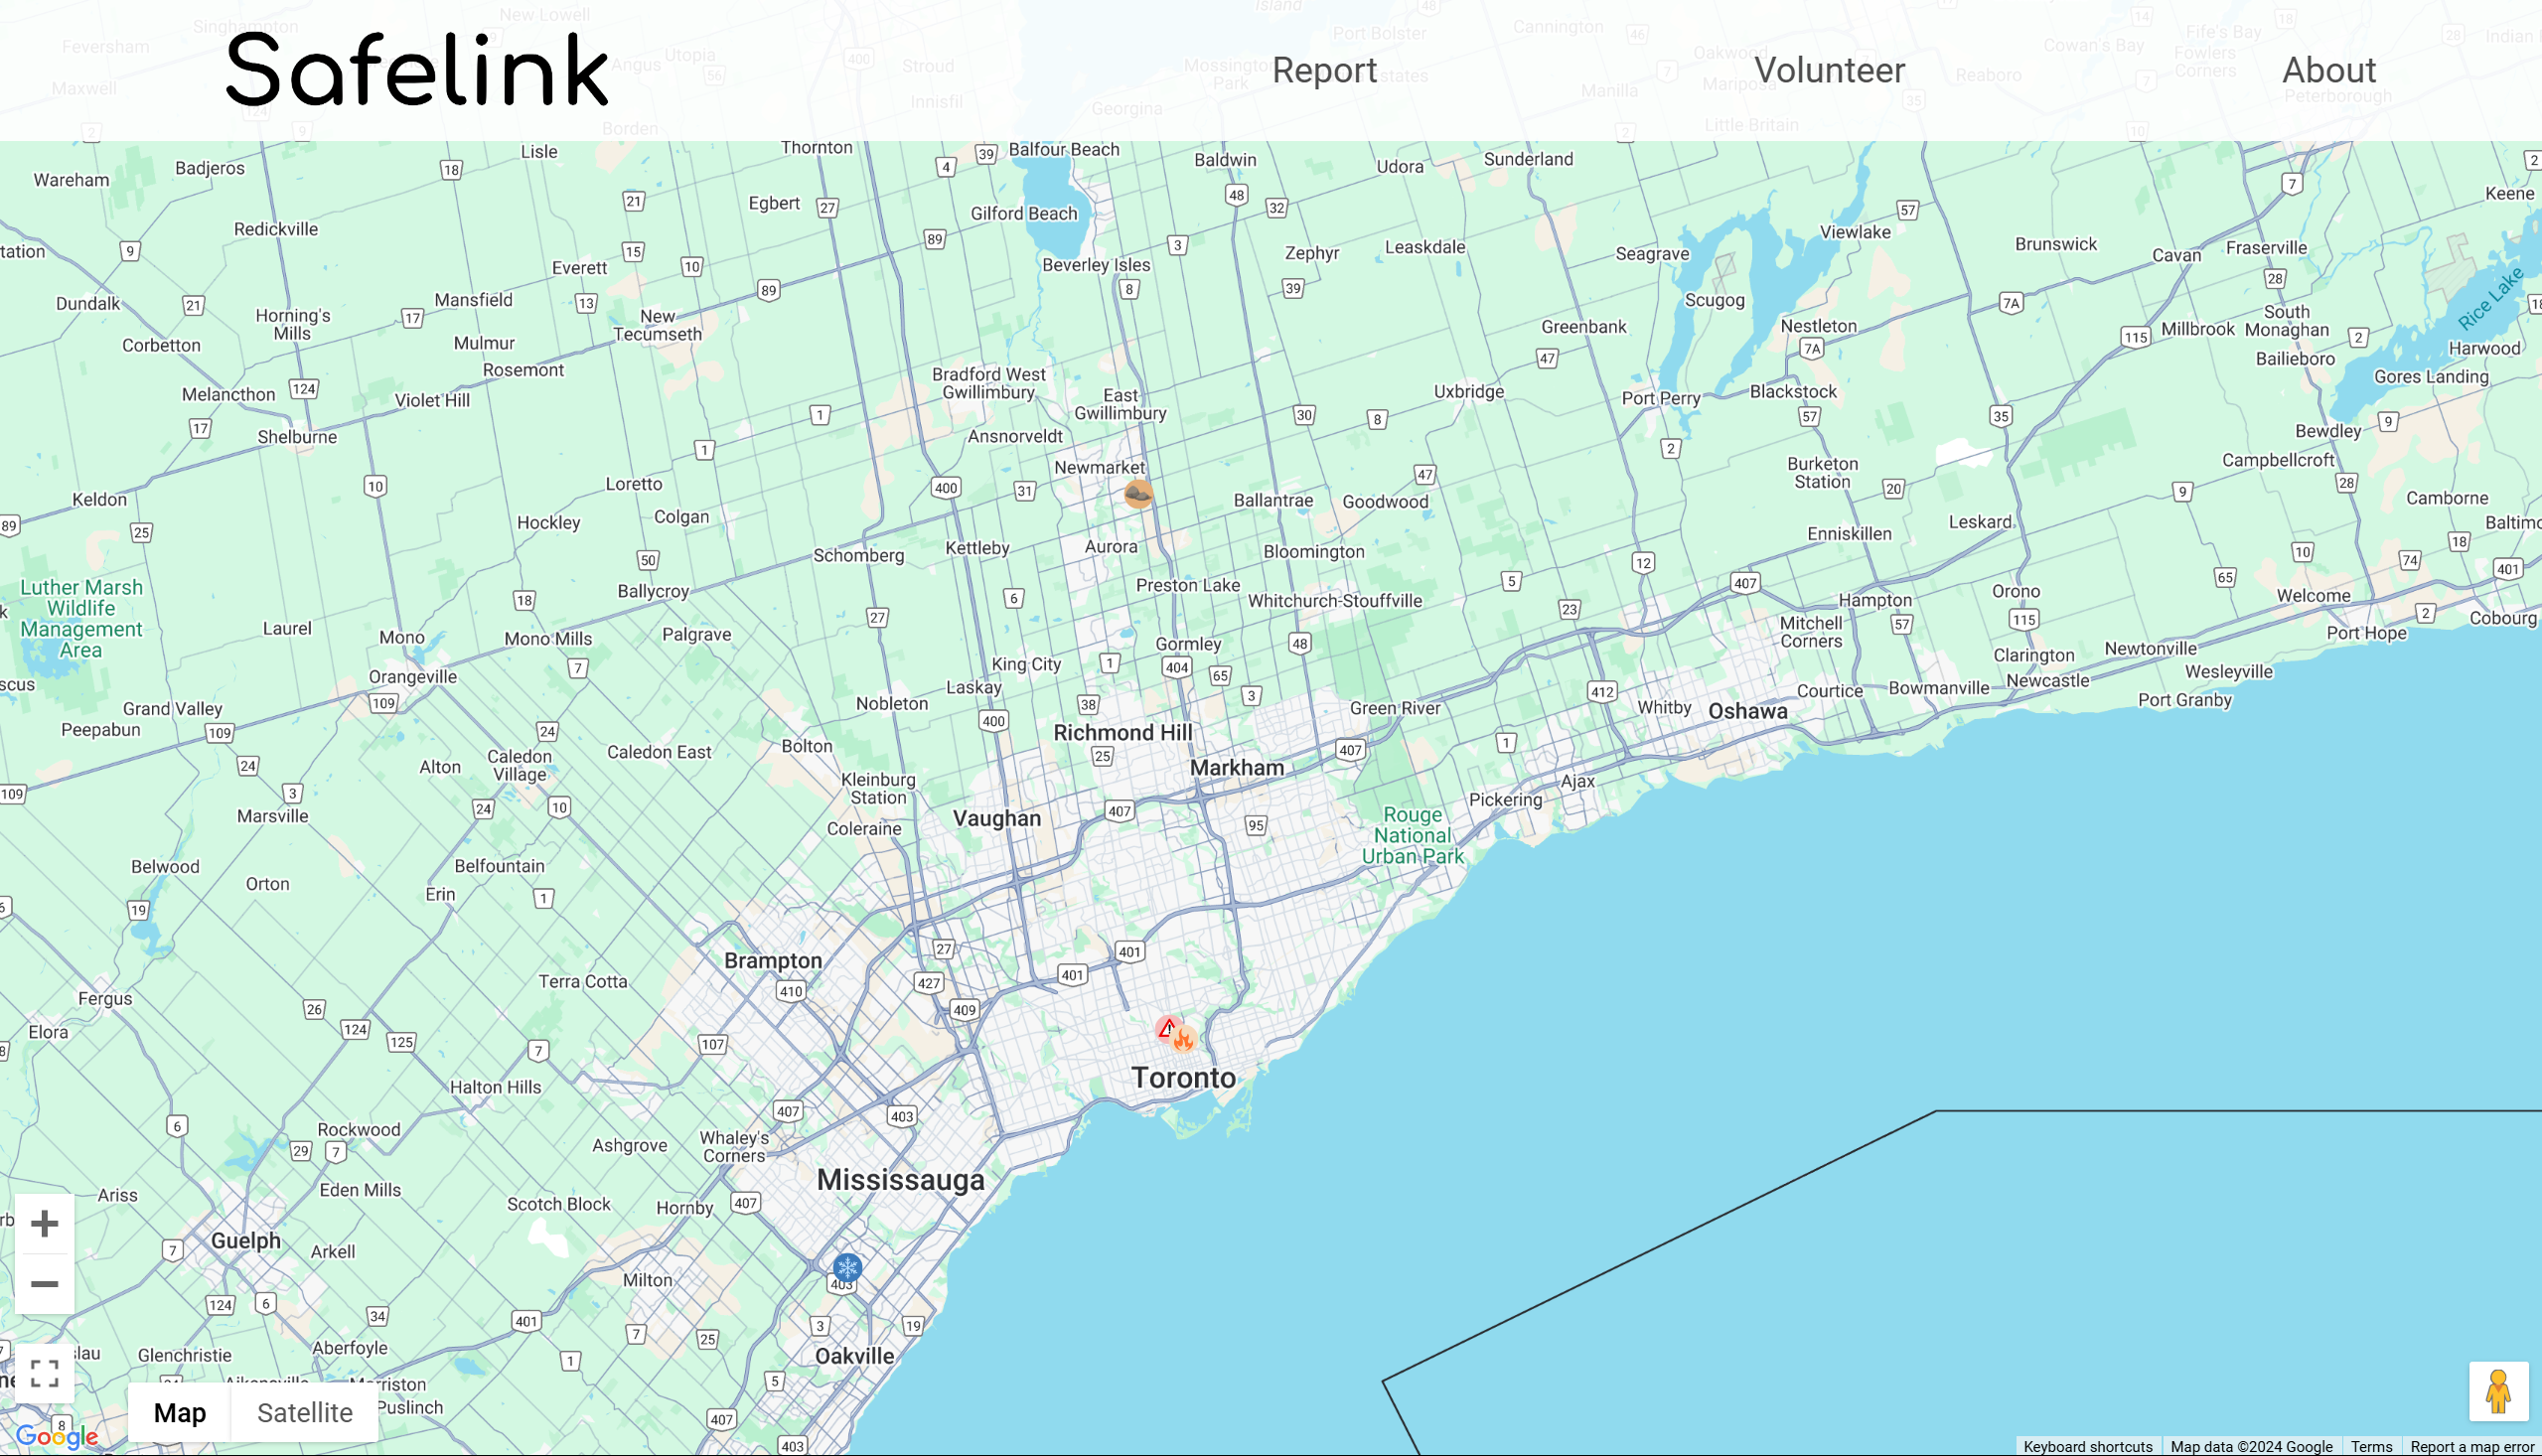Viewport: 2542px width, 1456px height.
Task: Click the rockslide marker near Newmarket
Action: [x=1138, y=494]
